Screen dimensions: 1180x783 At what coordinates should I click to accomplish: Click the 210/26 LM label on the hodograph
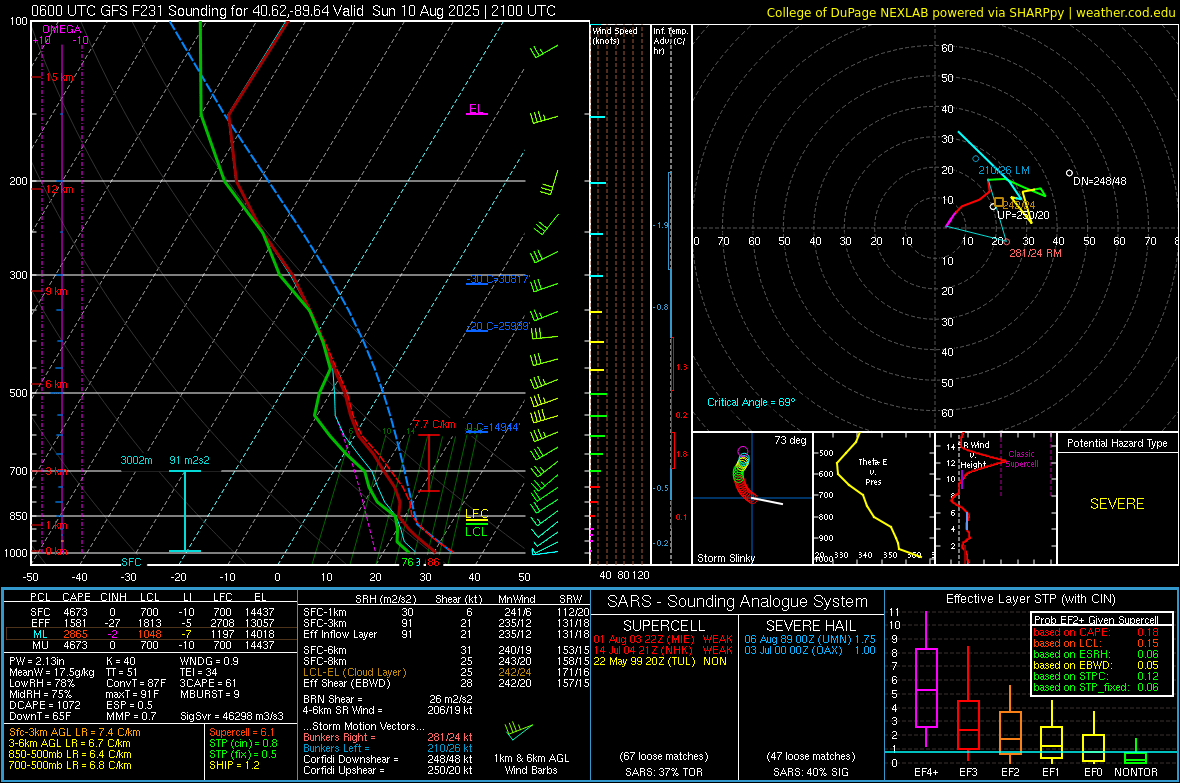click(1004, 171)
